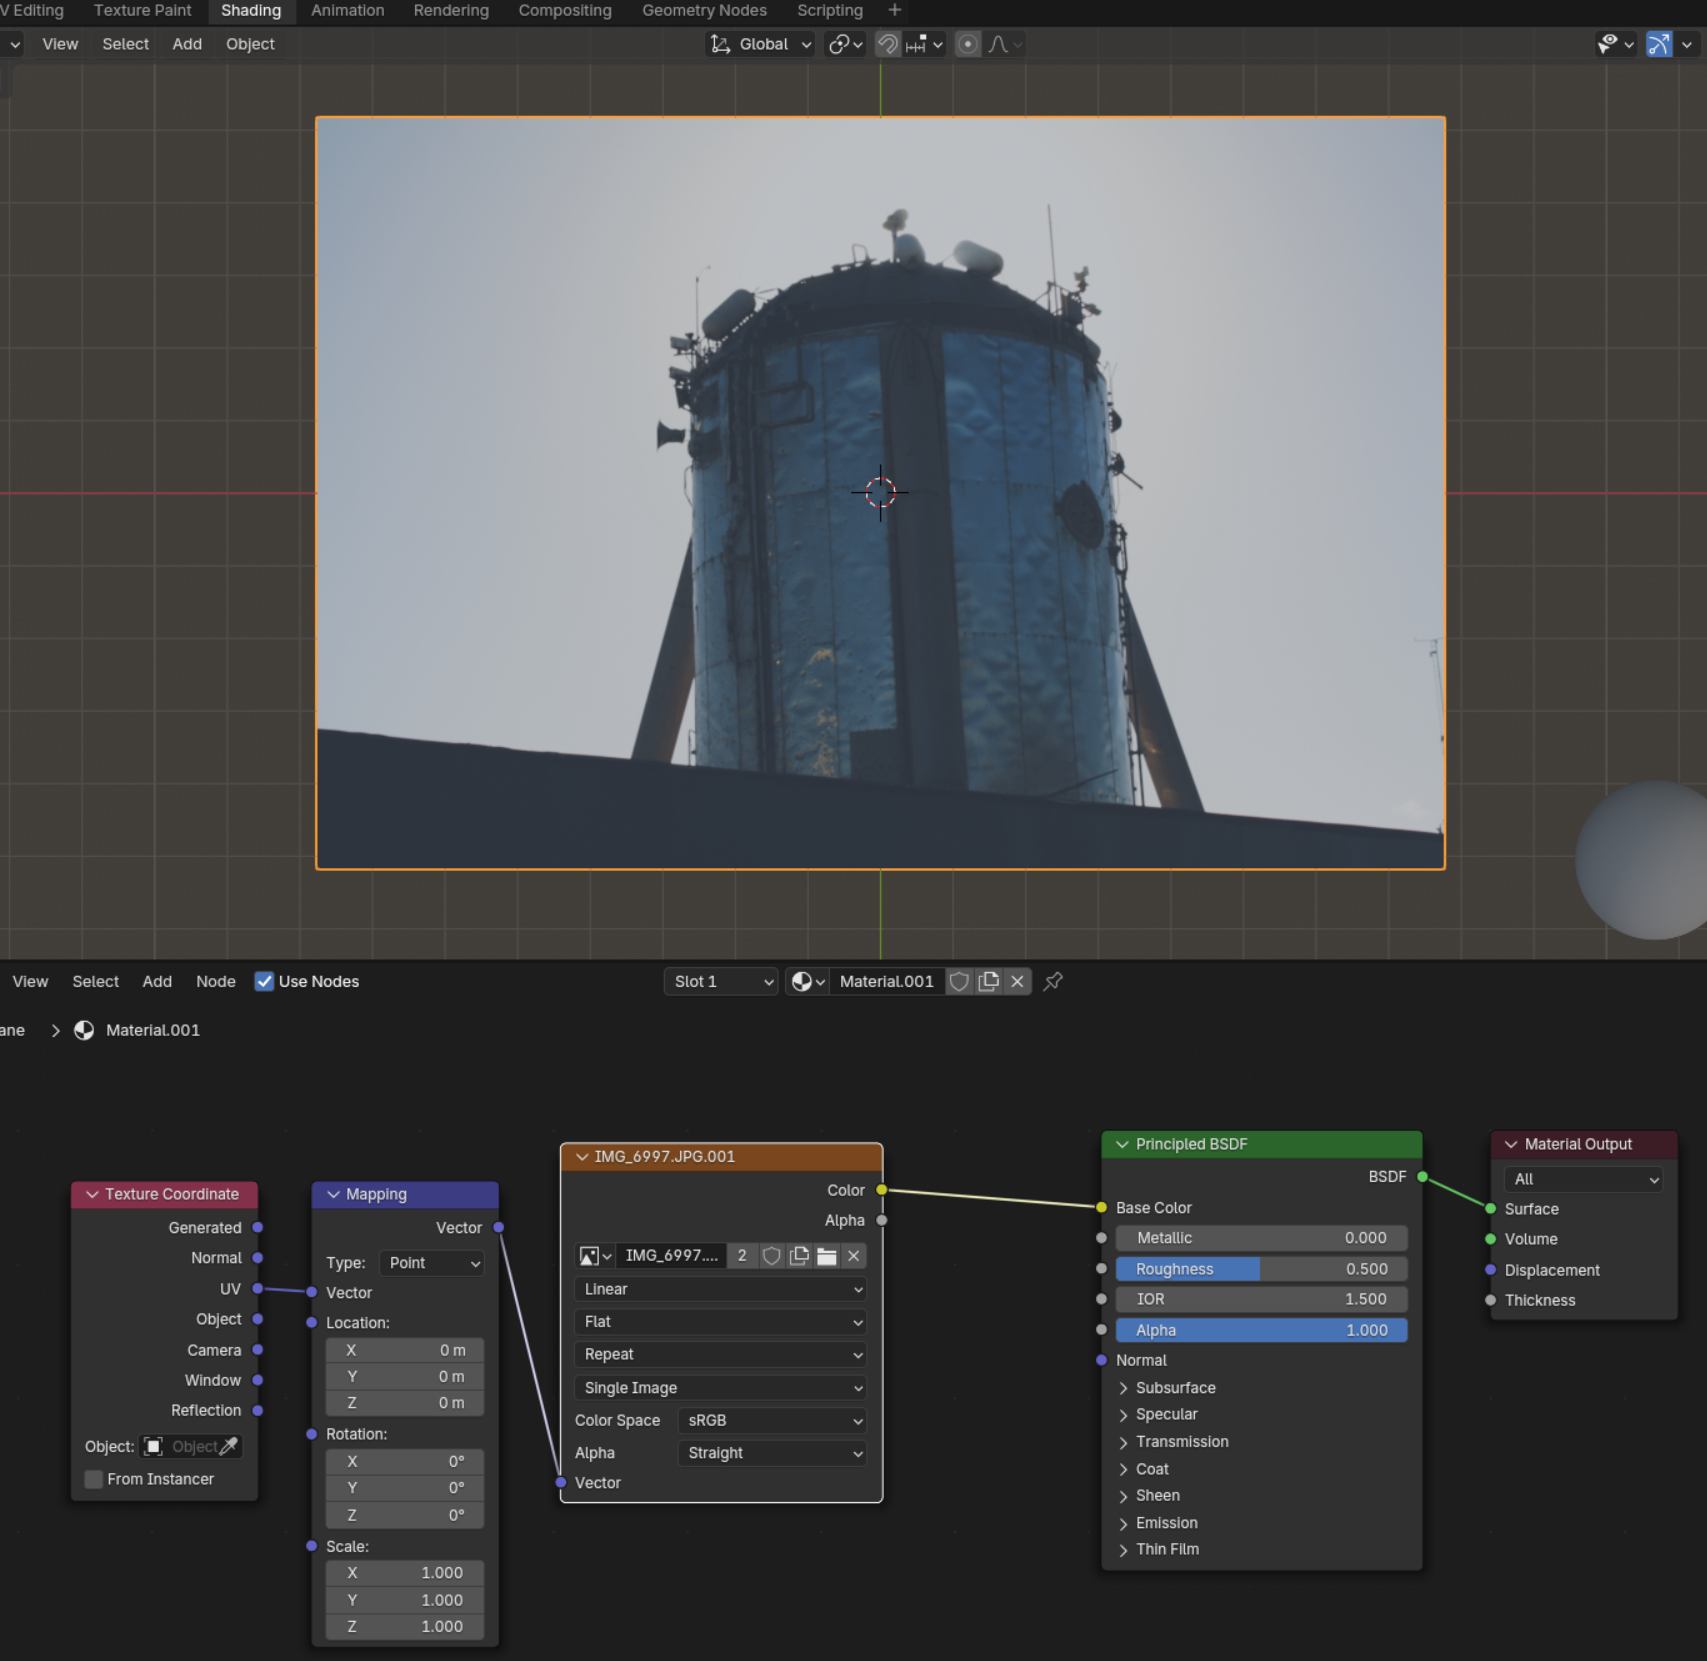Toggle snapping magnet icon in viewport header
The height and width of the screenshot is (1661, 1707).
click(x=887, y=44)
